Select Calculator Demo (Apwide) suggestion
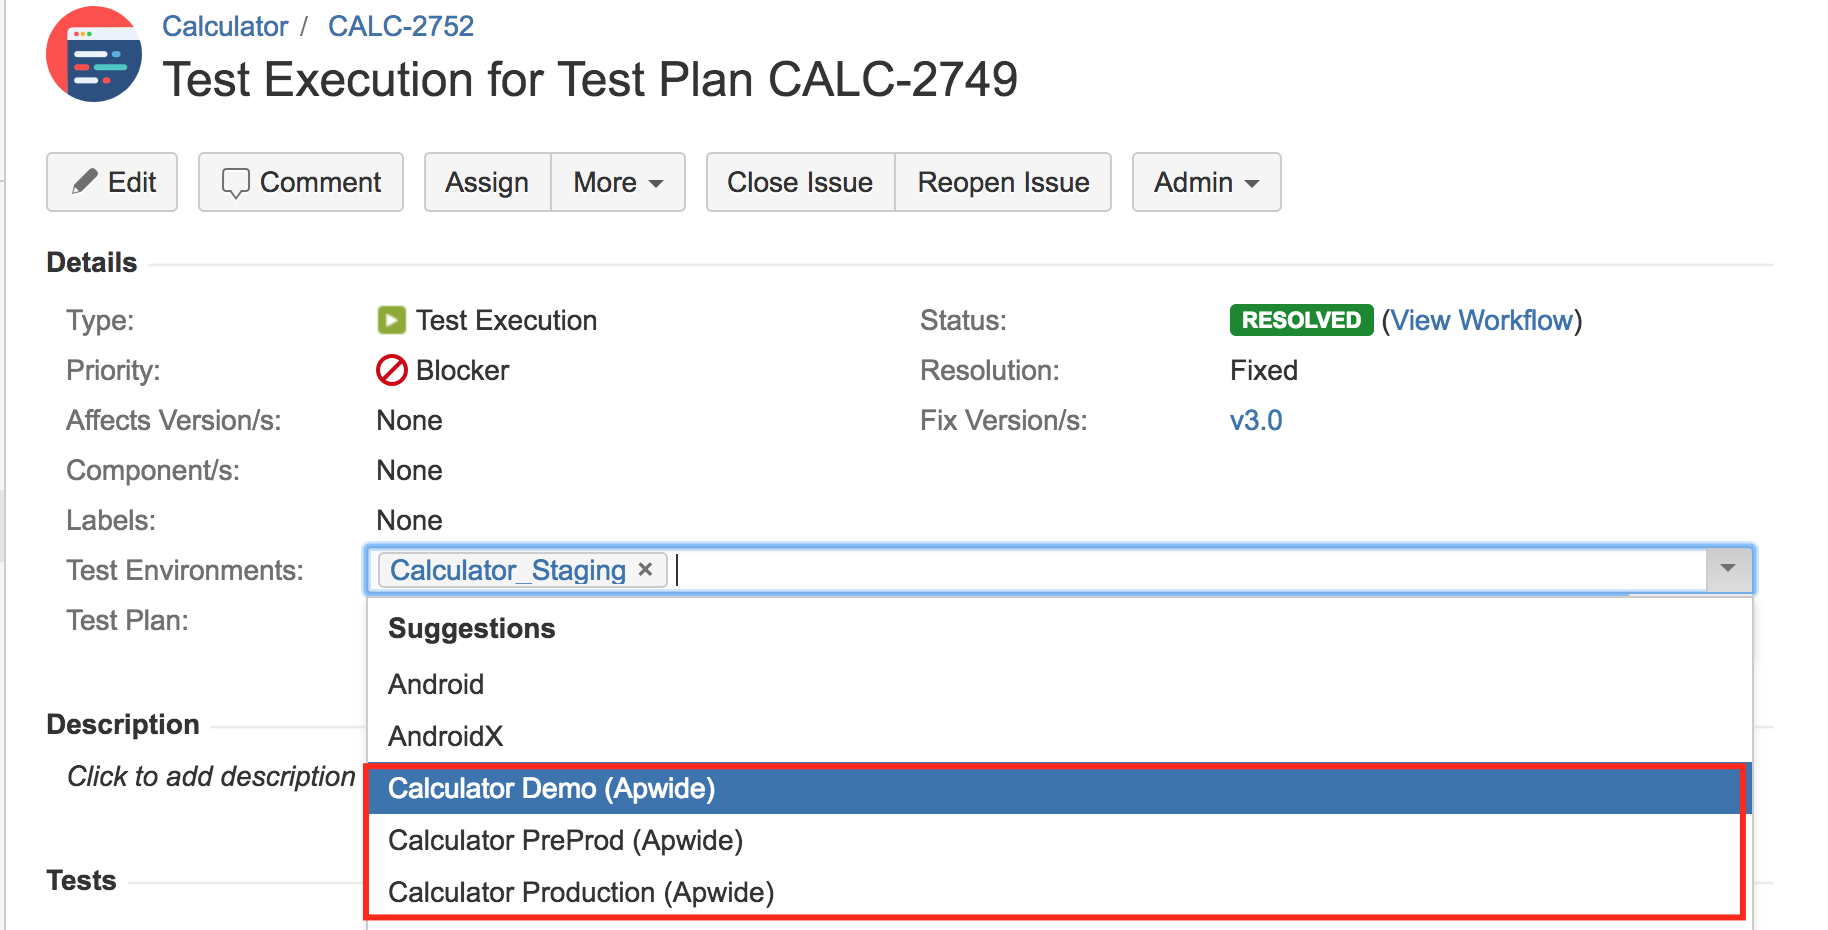The width and height of the screenshot is (1828, 930). coord(1060,788)
